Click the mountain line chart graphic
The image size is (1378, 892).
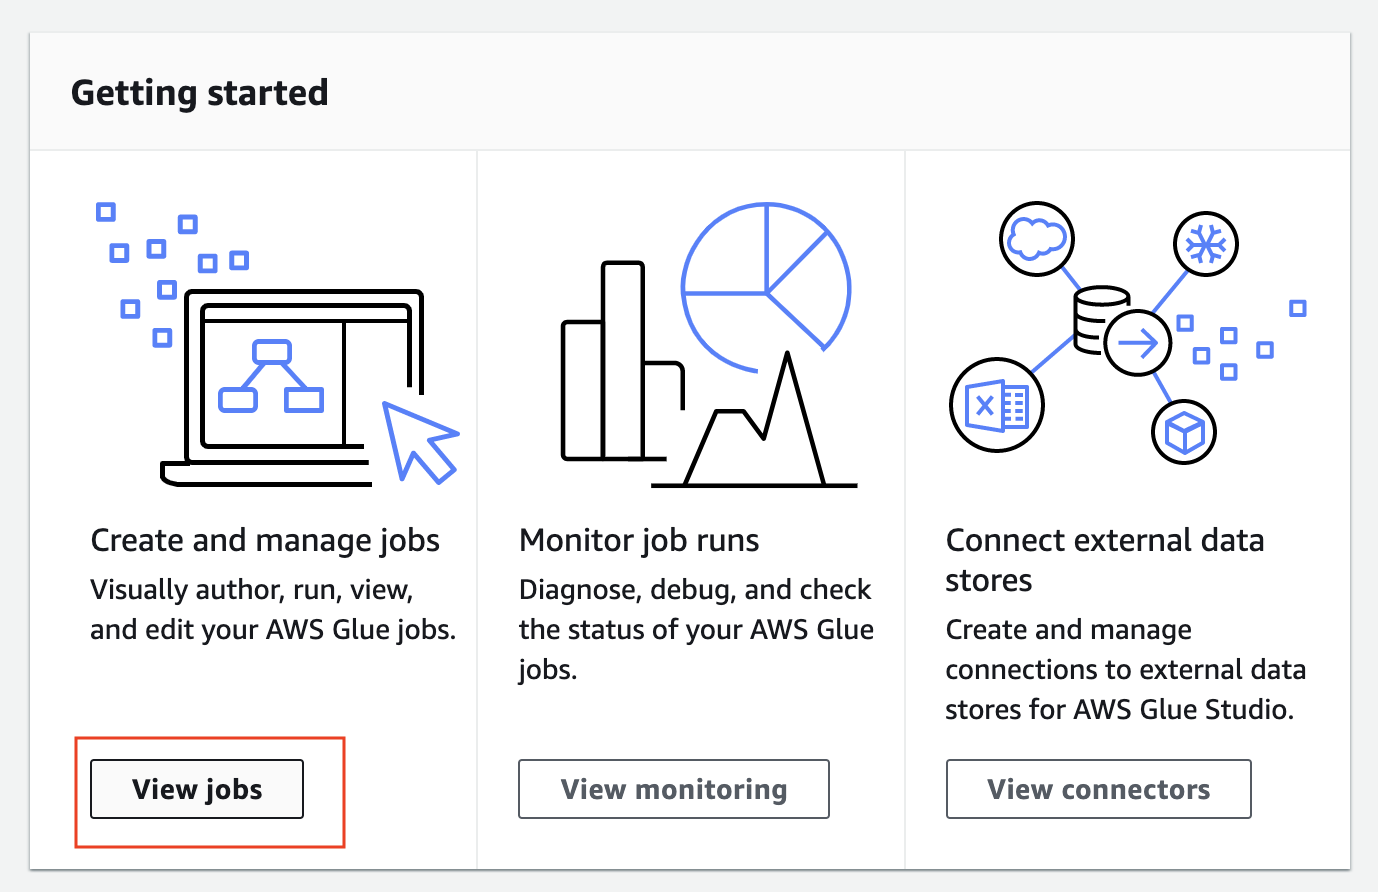755,420
